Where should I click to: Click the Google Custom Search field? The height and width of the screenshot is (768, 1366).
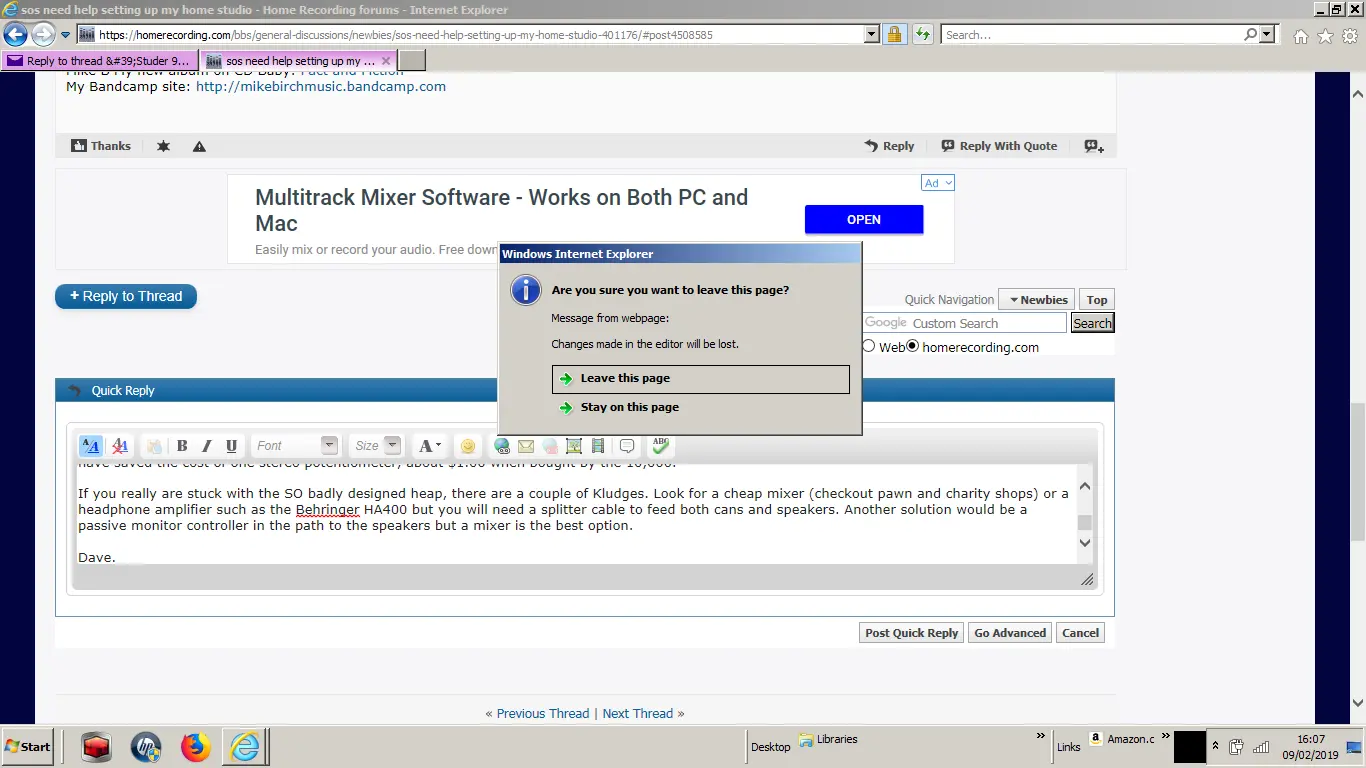(x=964, y=323)
